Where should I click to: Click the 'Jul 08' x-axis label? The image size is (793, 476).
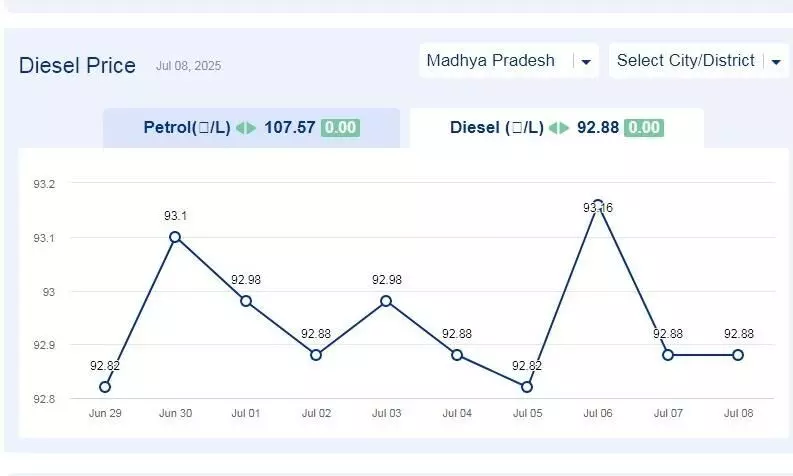click(738, 413)
